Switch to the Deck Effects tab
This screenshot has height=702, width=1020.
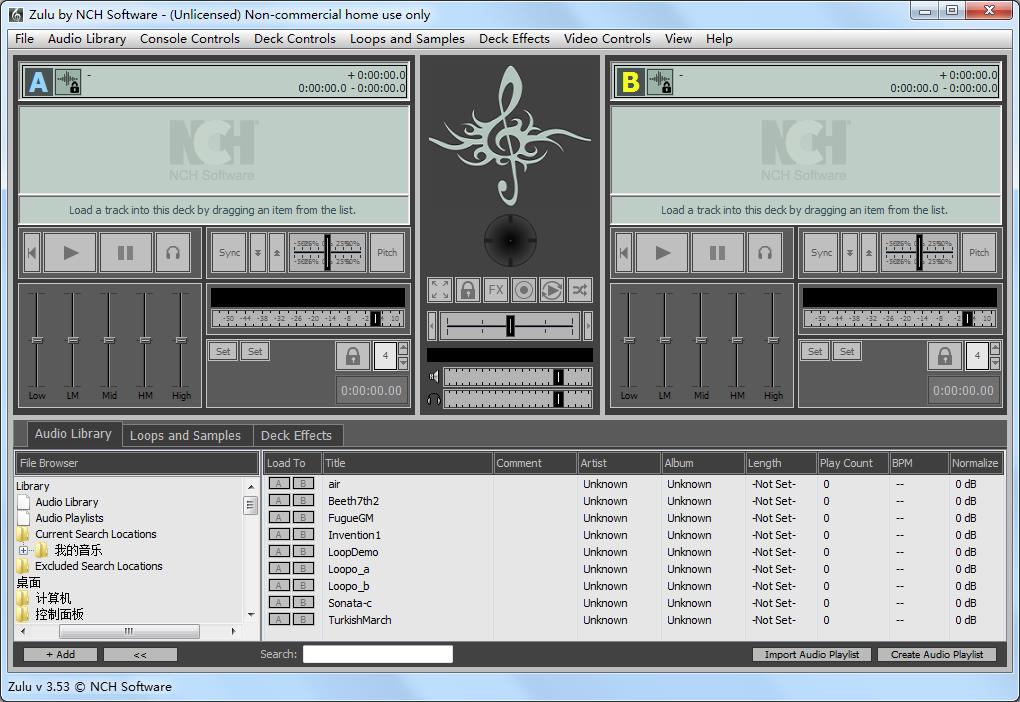[x=296, y=435]
